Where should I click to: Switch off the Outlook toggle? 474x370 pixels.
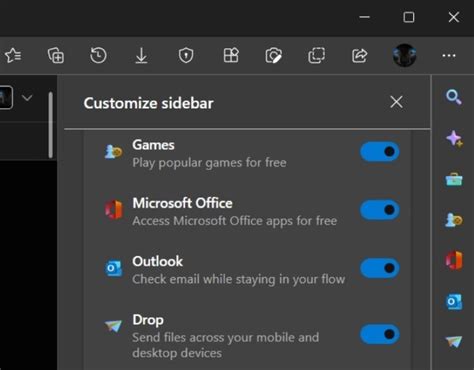pos(380,268)
